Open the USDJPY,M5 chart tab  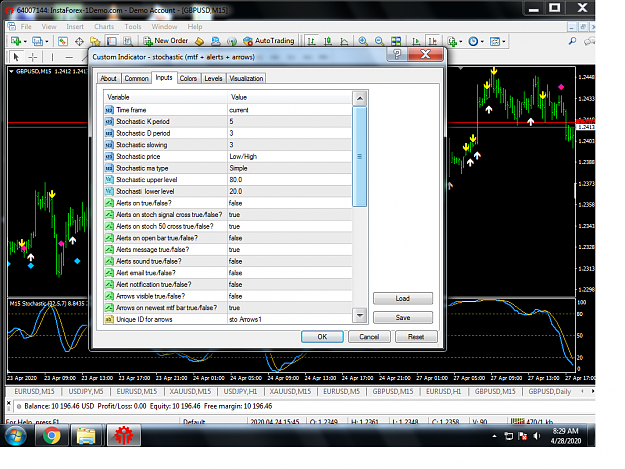[86, 392]
